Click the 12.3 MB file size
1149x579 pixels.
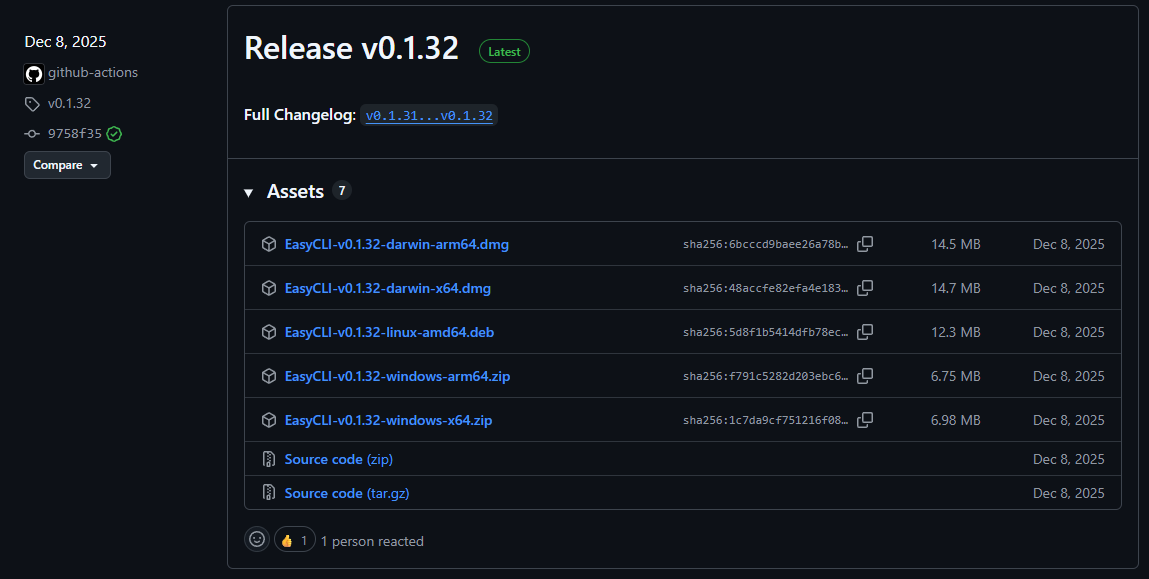click(956, 332)
